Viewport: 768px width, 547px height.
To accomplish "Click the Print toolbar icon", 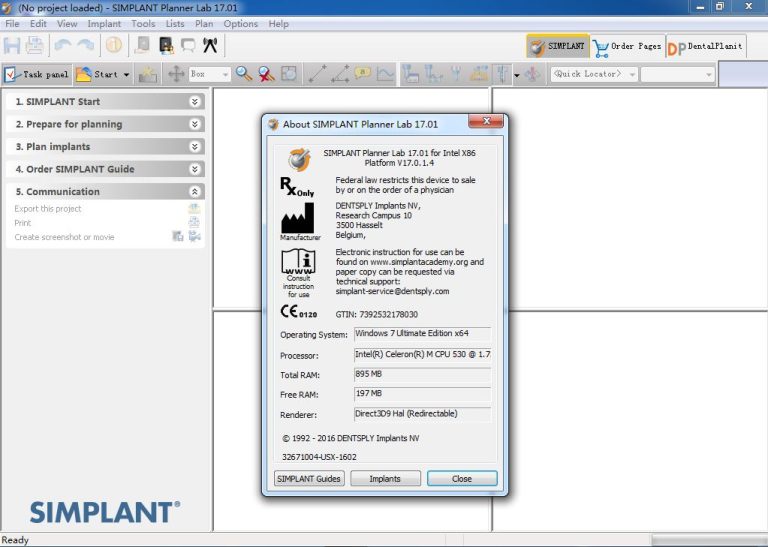I will 34,46.
